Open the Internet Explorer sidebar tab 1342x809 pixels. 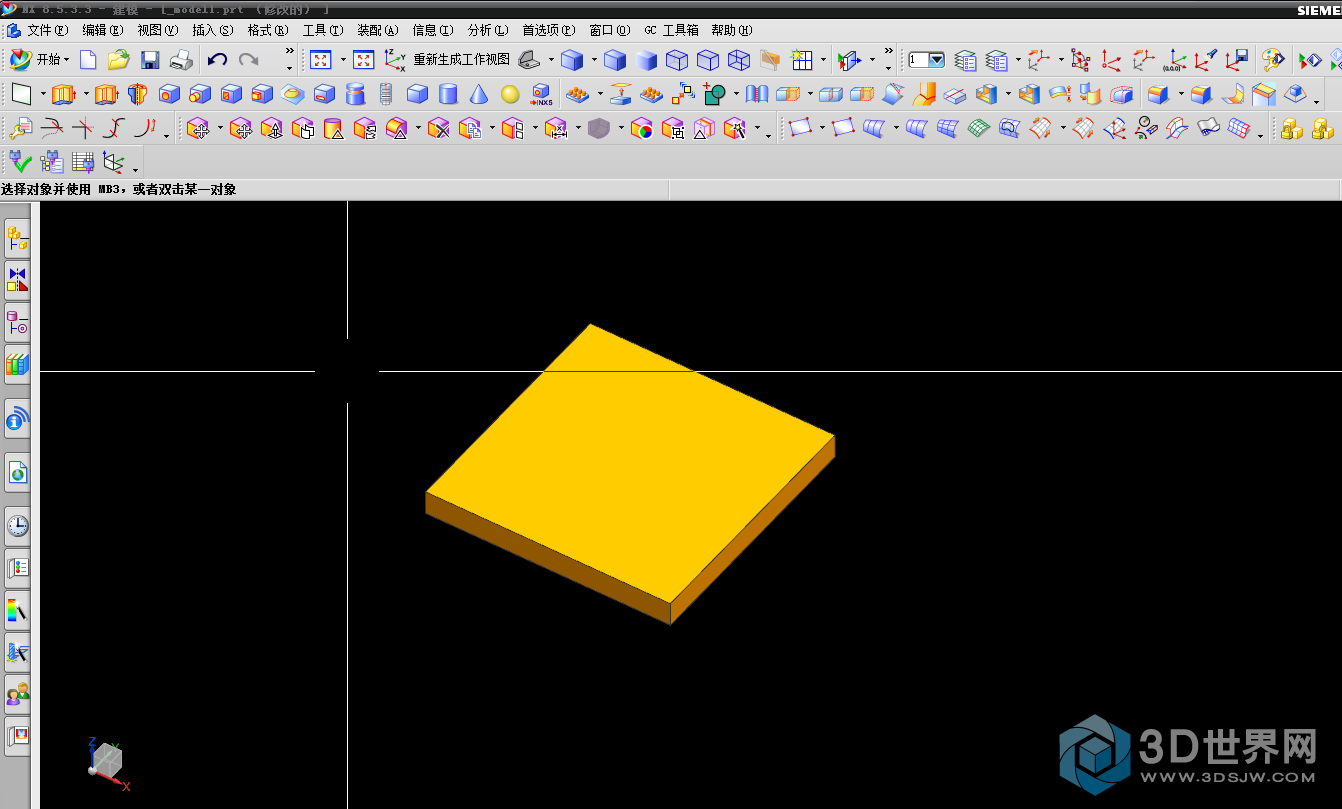tap(18, 472)
